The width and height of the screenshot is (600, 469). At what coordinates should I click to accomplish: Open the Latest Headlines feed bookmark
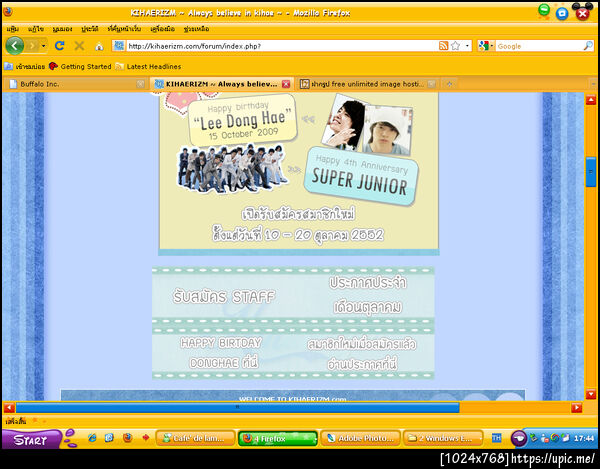click(x=148, y=67)
